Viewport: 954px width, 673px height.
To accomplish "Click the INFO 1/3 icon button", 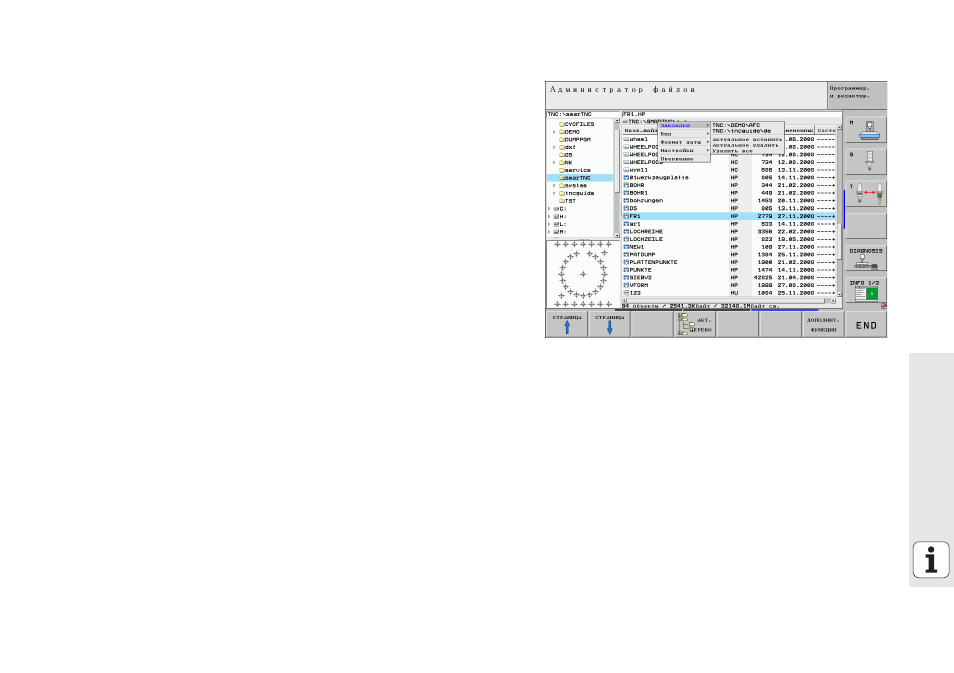I will point(866,291).
